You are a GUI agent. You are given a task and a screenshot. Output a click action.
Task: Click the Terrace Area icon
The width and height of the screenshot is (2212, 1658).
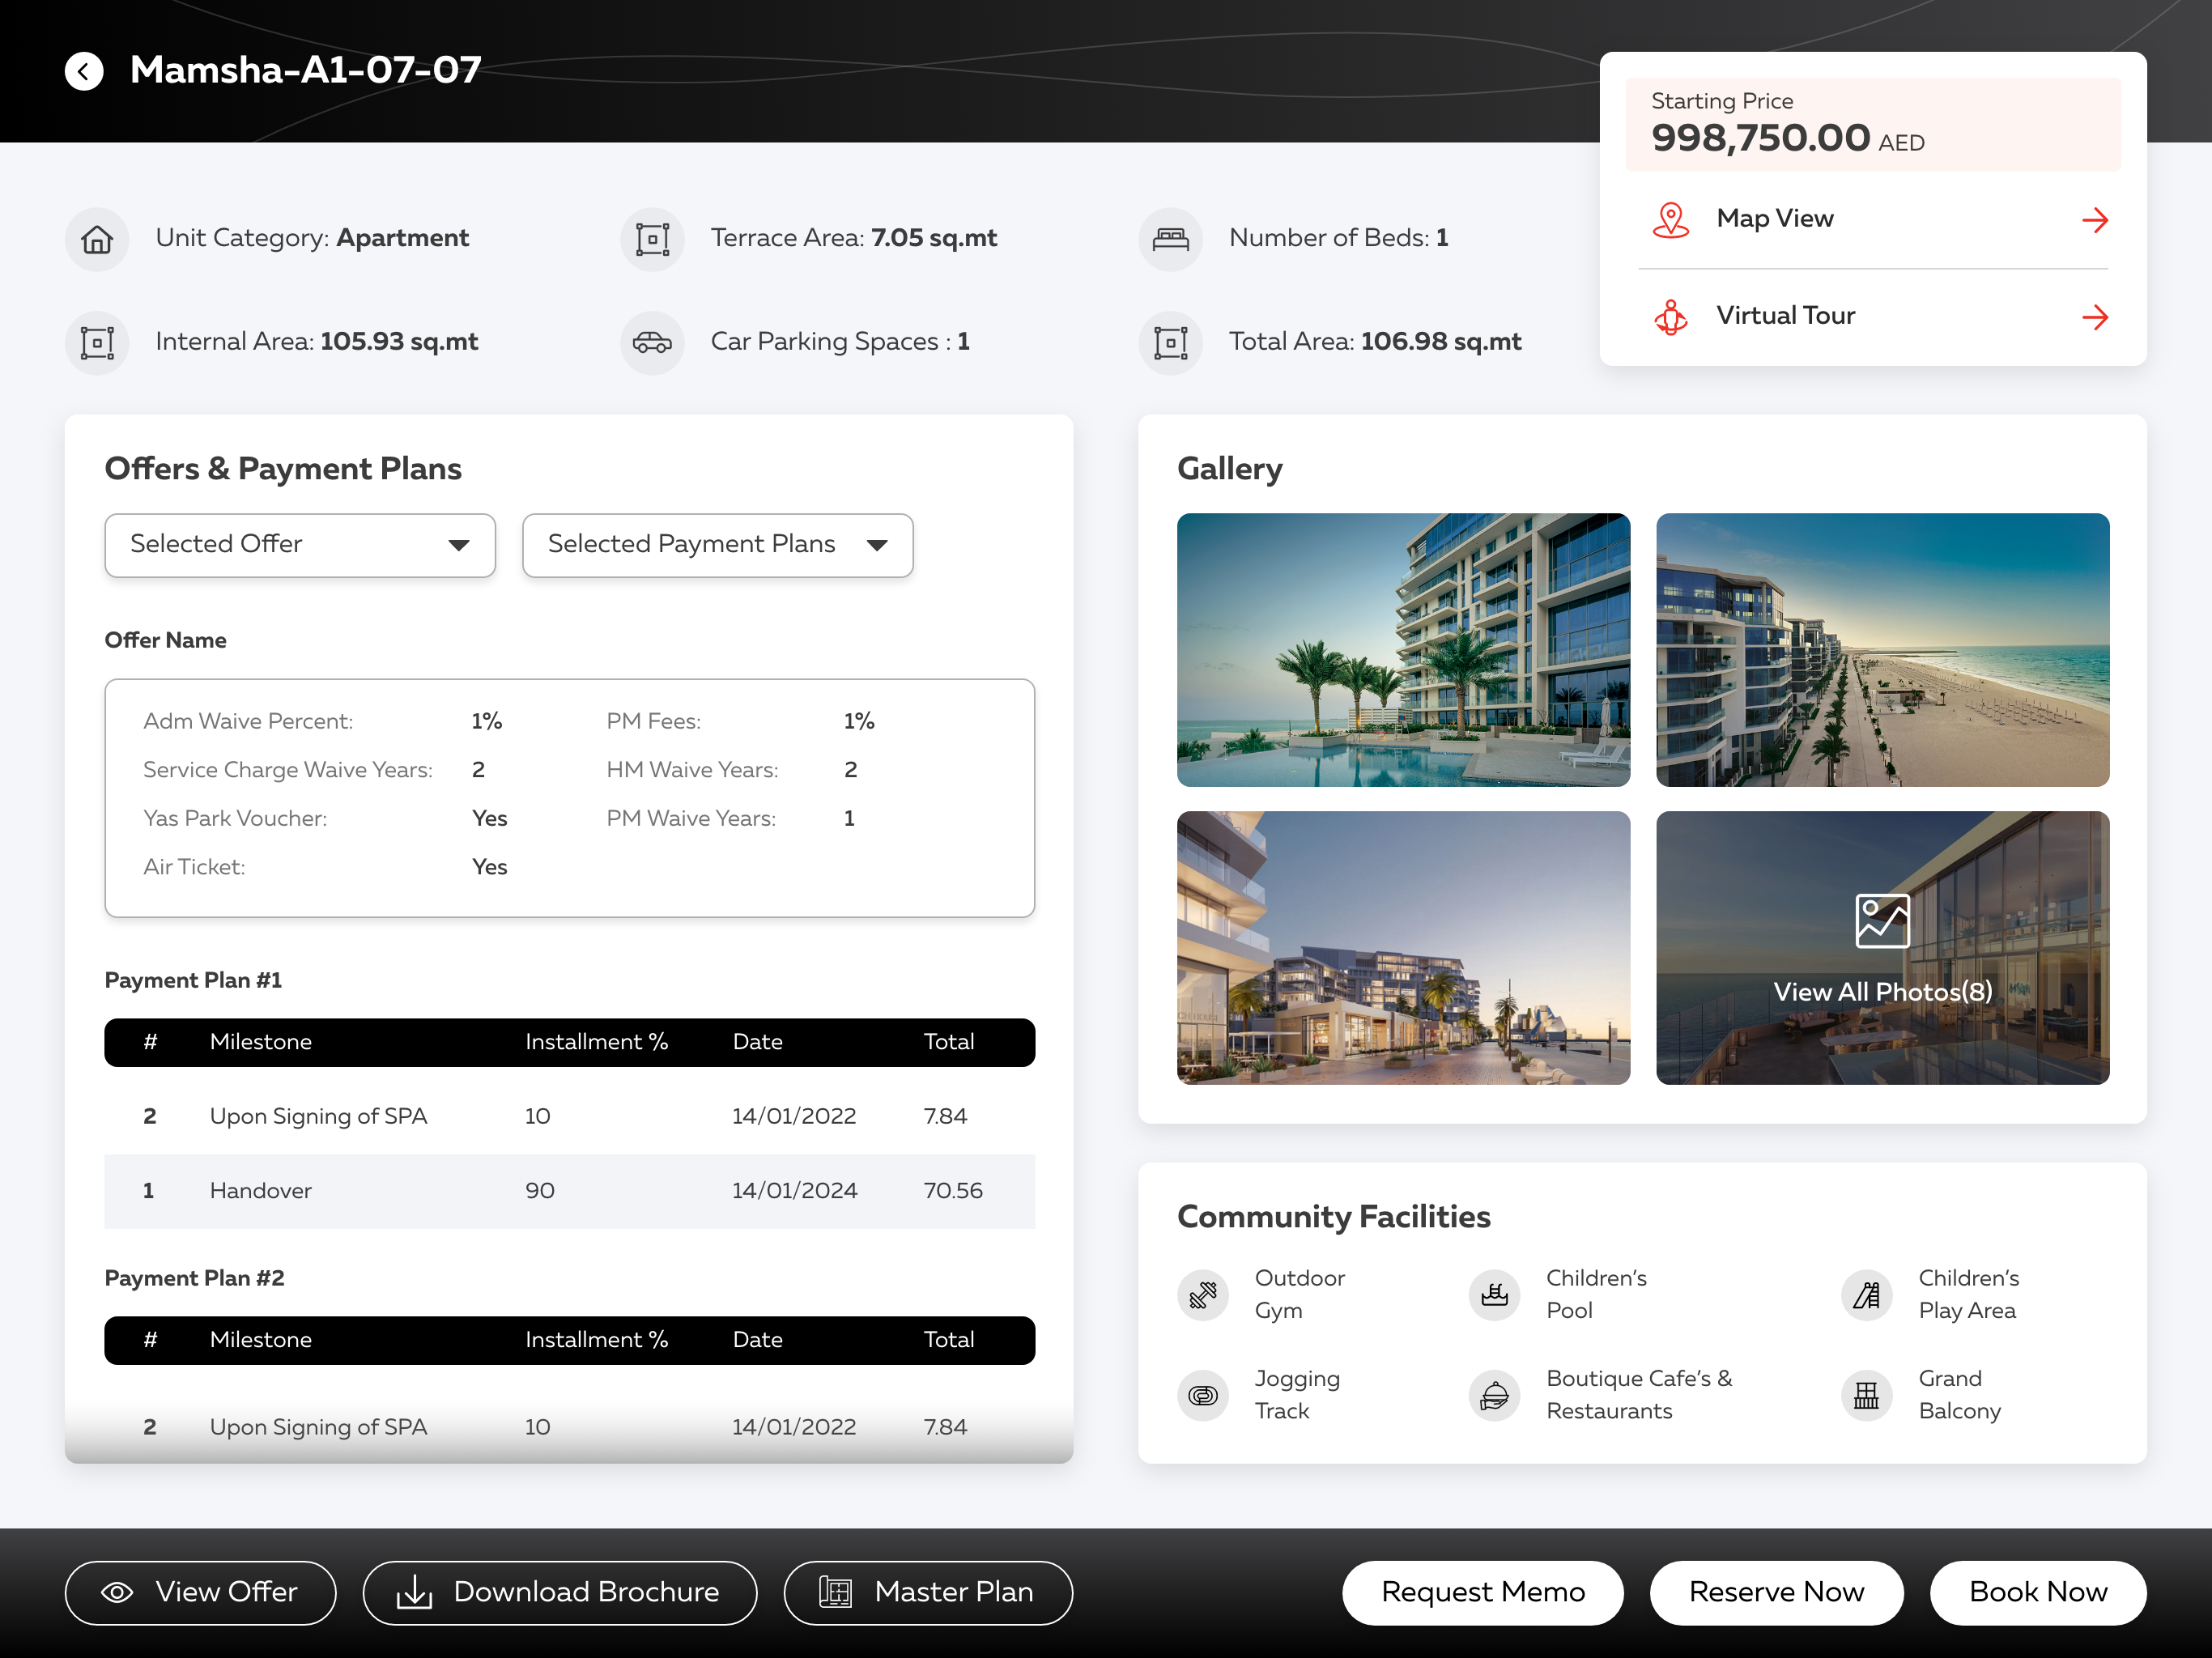pyautogui.click(x=652, y=239)
